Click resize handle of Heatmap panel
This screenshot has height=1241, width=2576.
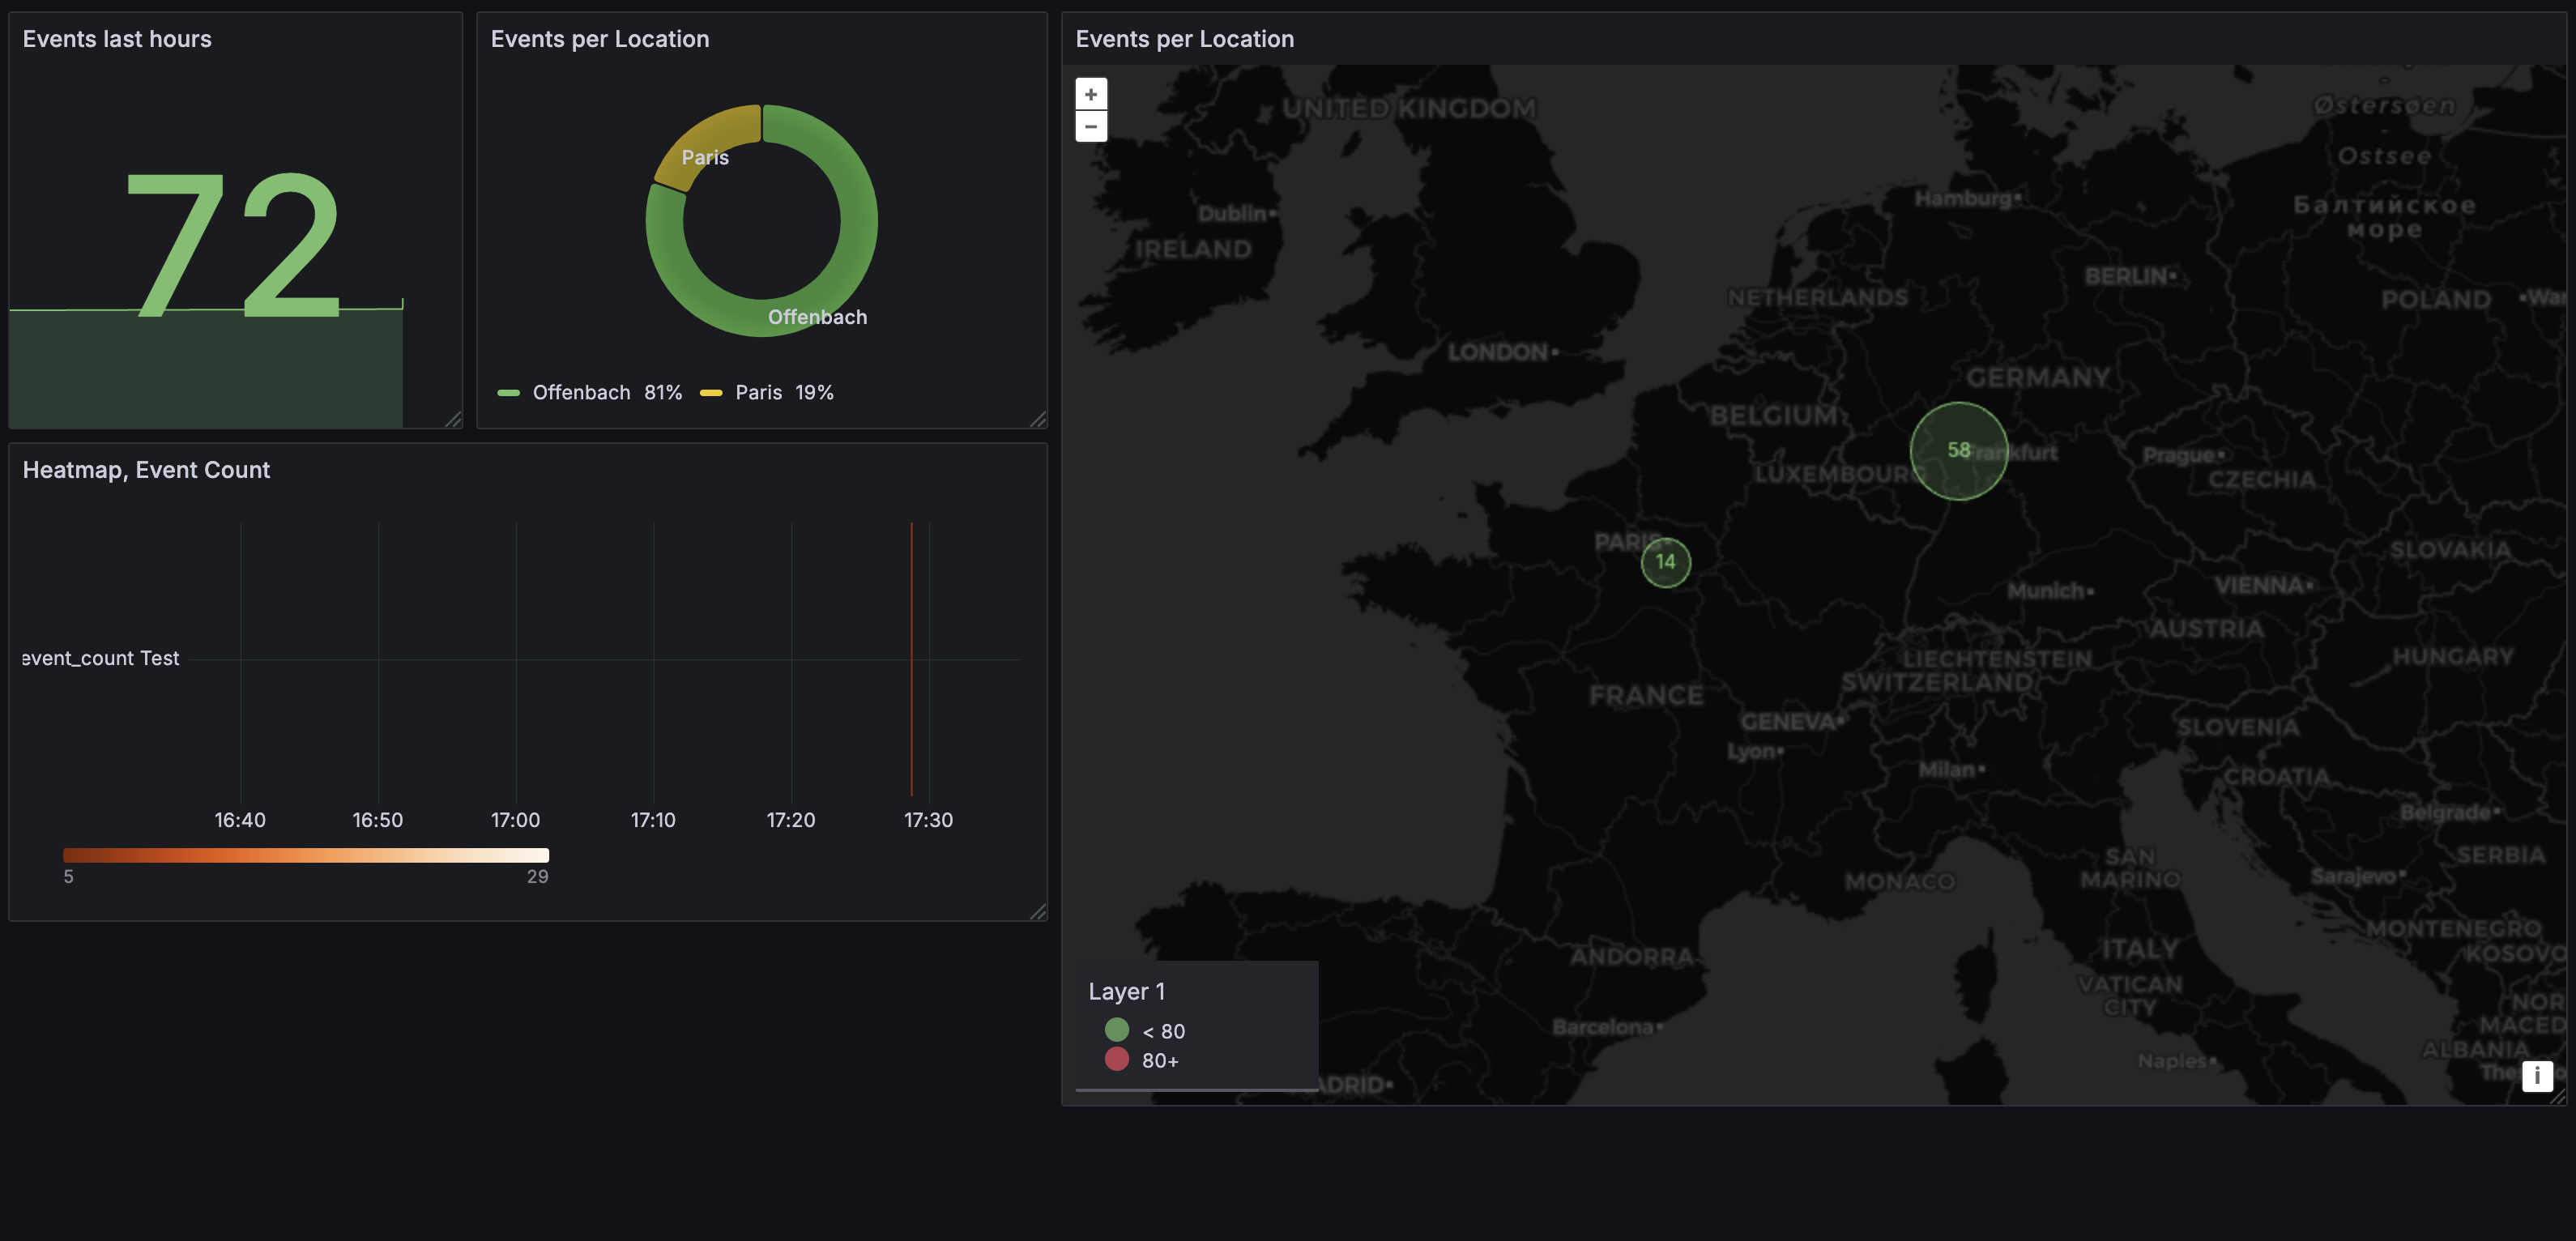click(x=1038, y=911)
